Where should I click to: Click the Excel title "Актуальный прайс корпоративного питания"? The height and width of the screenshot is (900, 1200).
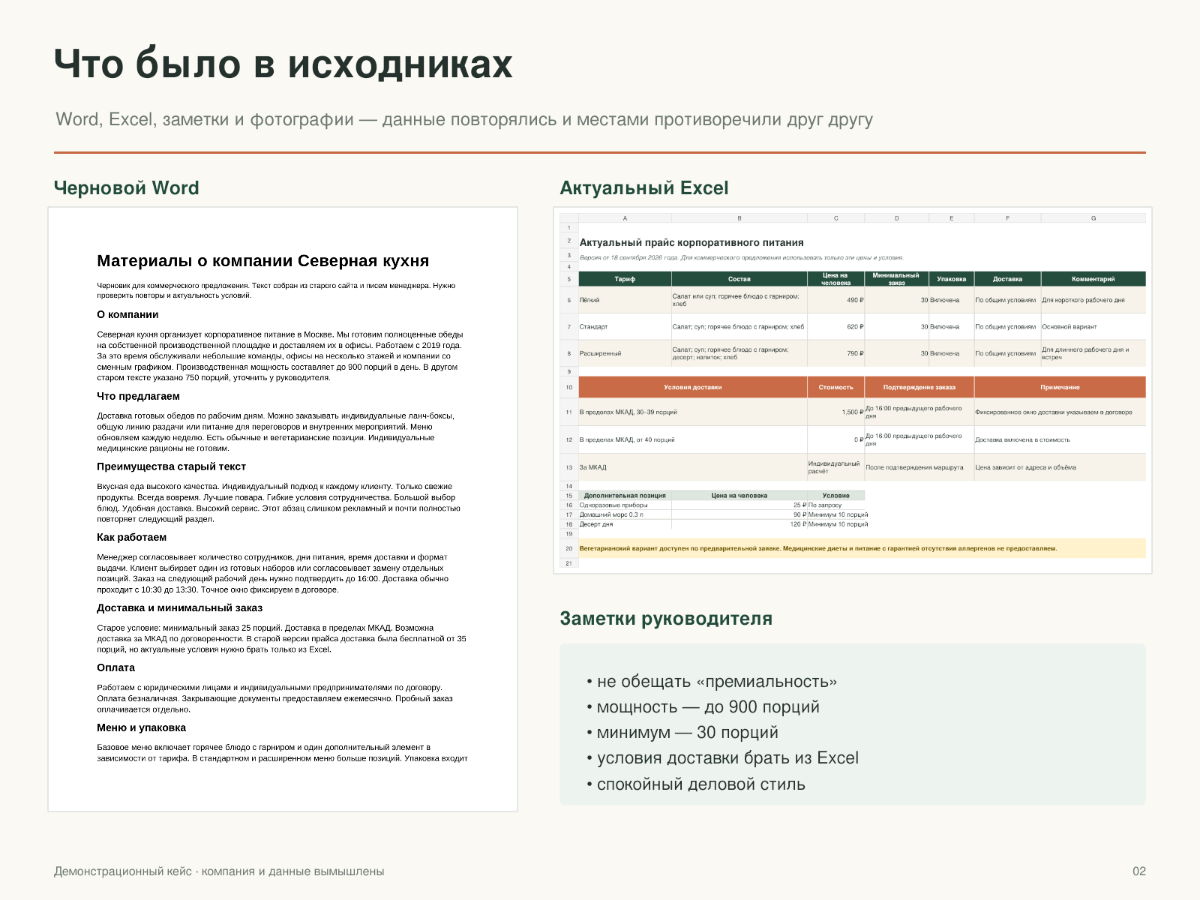(691, 242)
